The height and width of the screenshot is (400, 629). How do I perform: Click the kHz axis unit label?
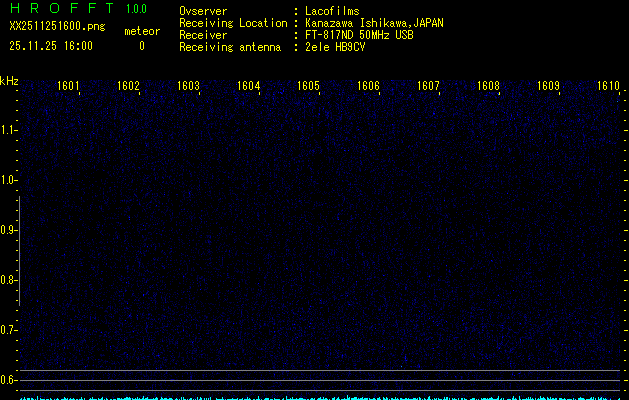9,81
